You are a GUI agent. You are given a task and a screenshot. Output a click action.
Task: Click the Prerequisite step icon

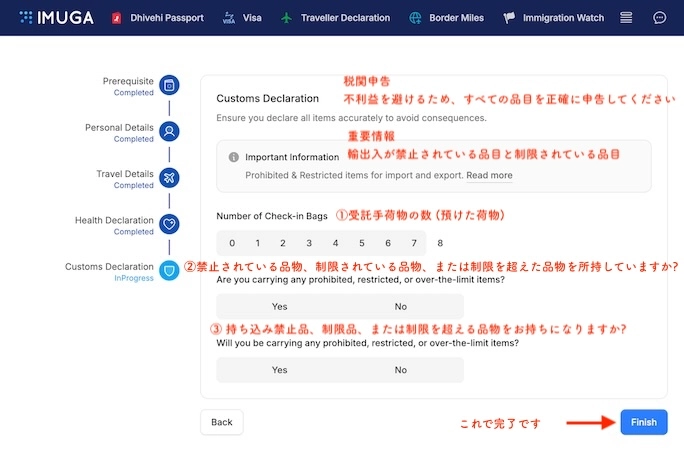pos(169,85)
